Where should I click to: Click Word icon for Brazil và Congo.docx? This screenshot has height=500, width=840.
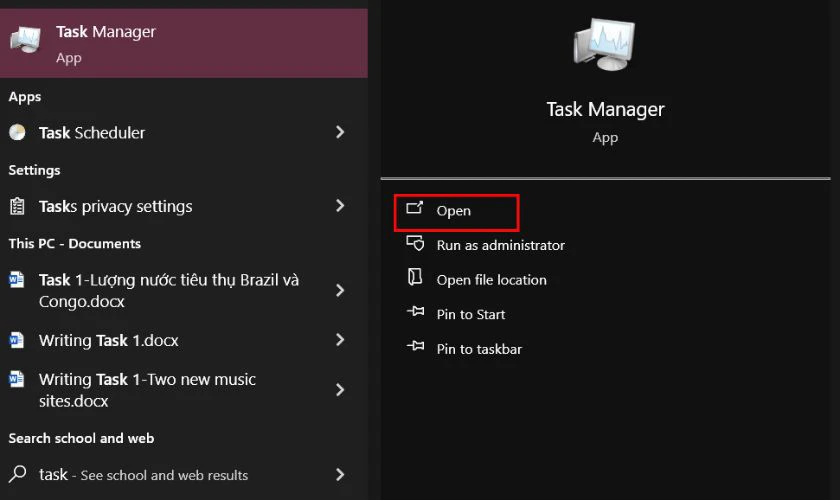coord(17,280)
